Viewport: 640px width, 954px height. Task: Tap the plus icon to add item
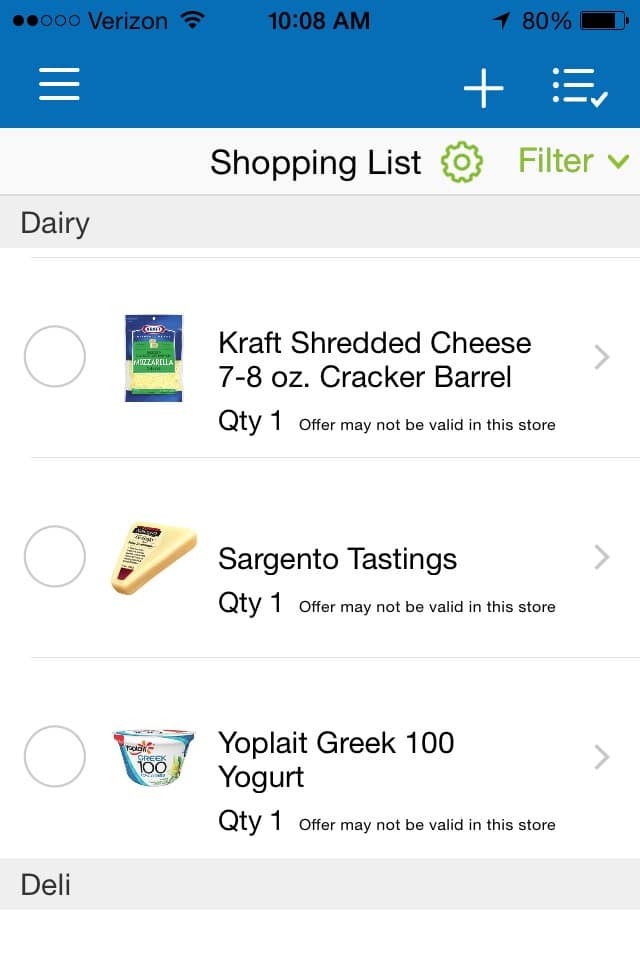tap(484, 88)
